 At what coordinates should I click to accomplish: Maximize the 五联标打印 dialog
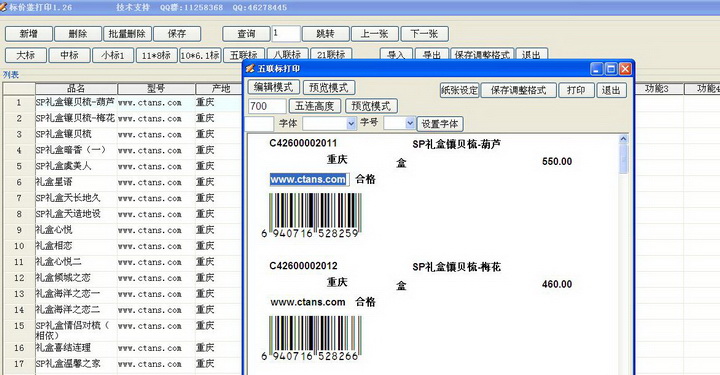611,69
